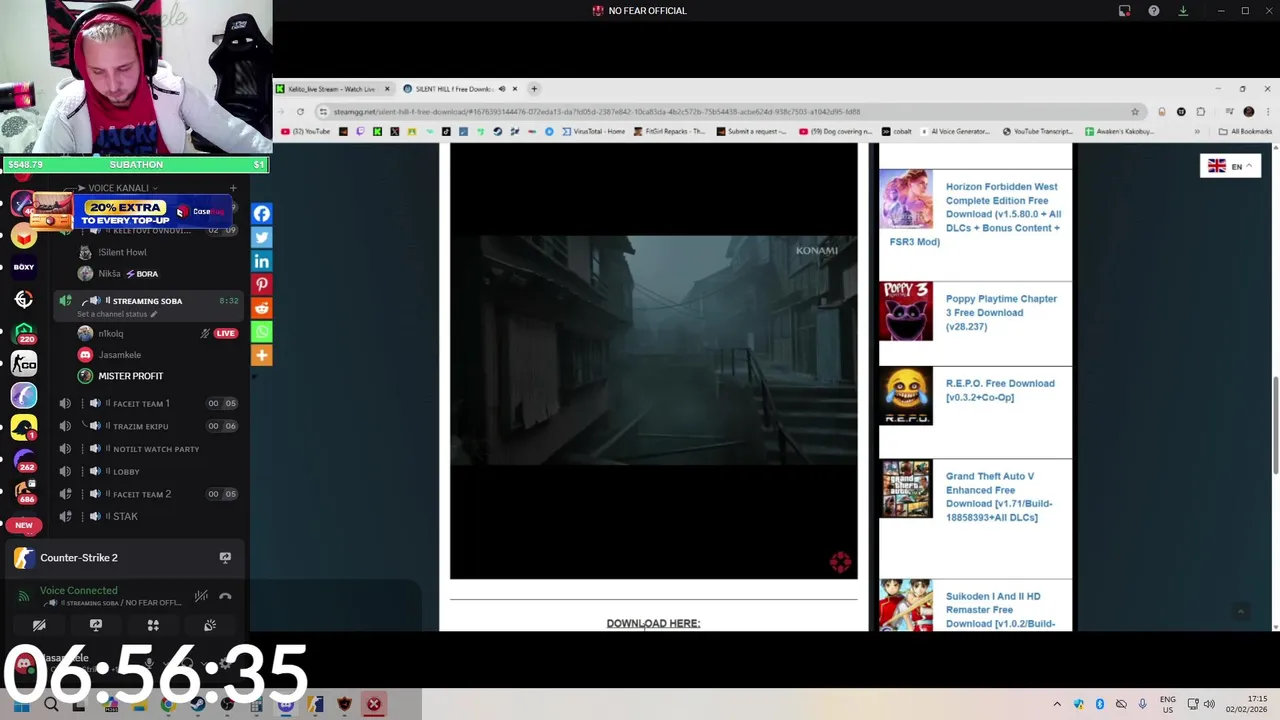Open the CS:GO Discord server icon
Viewport: 1280px width, 720px height.
pyautogui.click(x=24, y=364)
